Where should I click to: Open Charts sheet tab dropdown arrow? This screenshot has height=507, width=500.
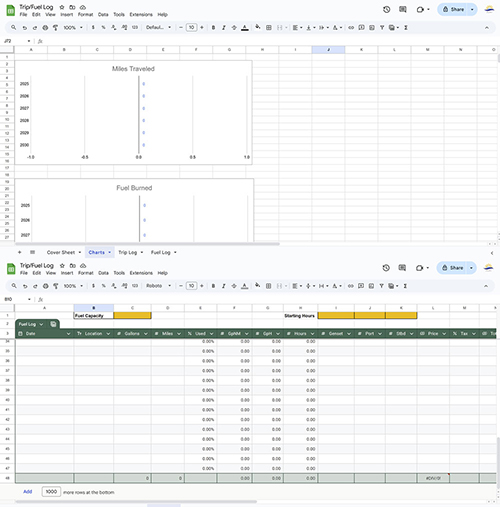[109, 252]
